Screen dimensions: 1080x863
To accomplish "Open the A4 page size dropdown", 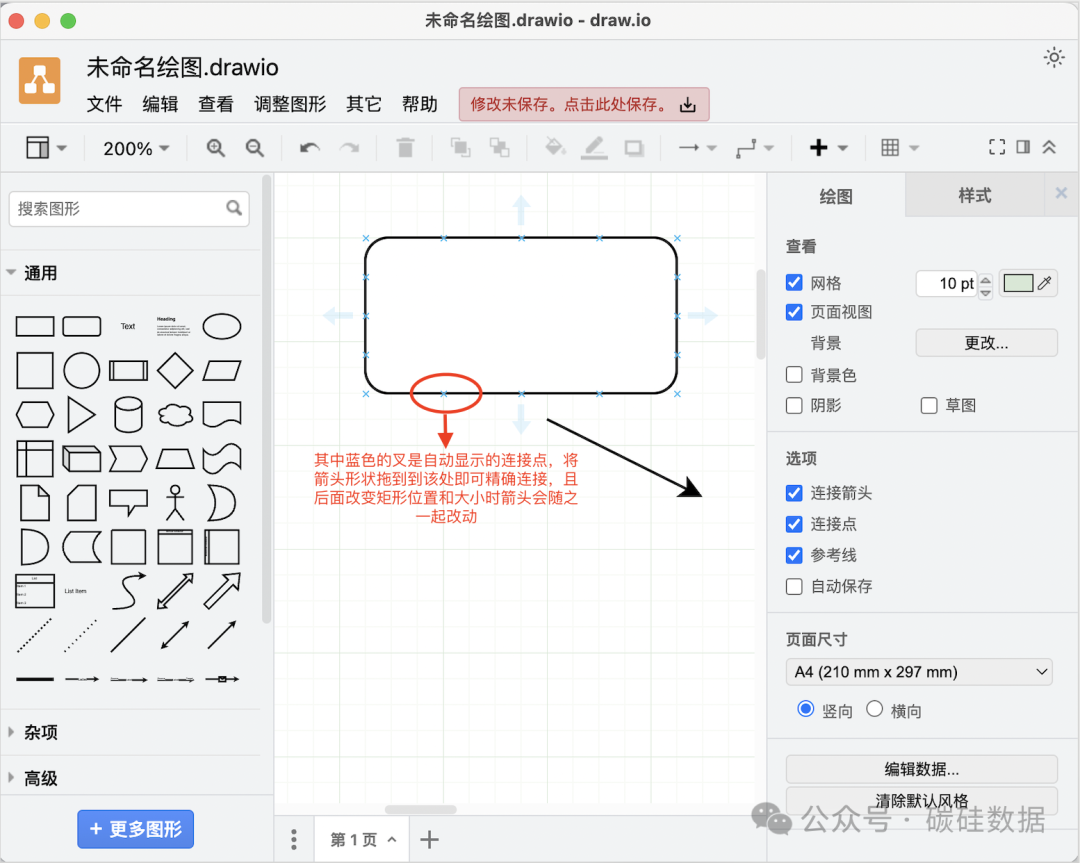I will tap(918, 671).
